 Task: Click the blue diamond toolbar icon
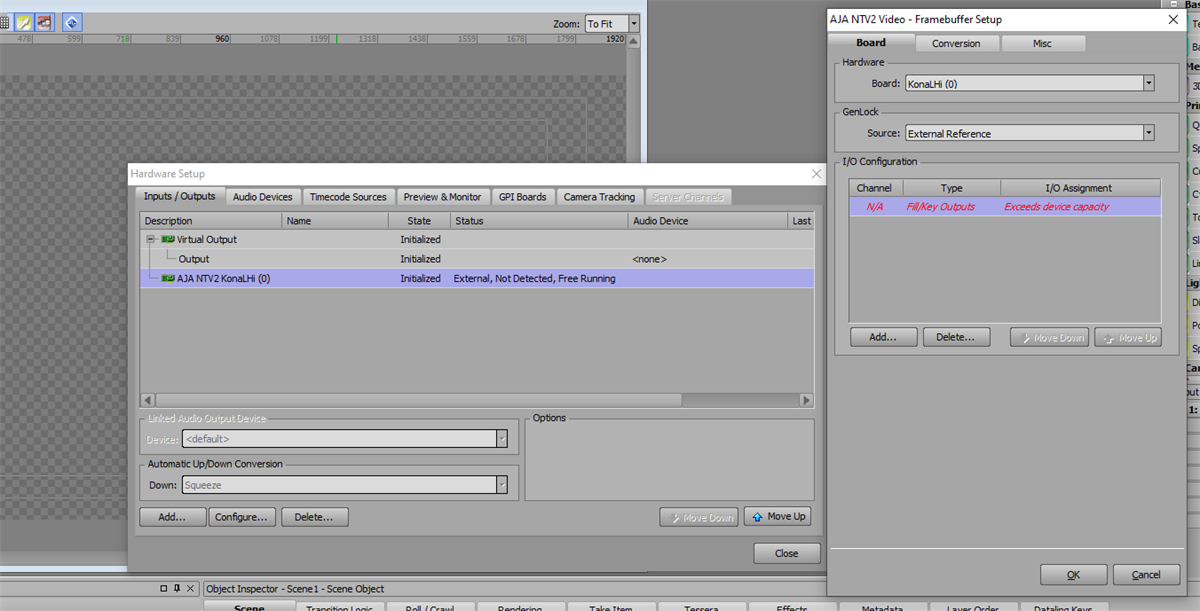pyautogui.click(x=72, y=22)
